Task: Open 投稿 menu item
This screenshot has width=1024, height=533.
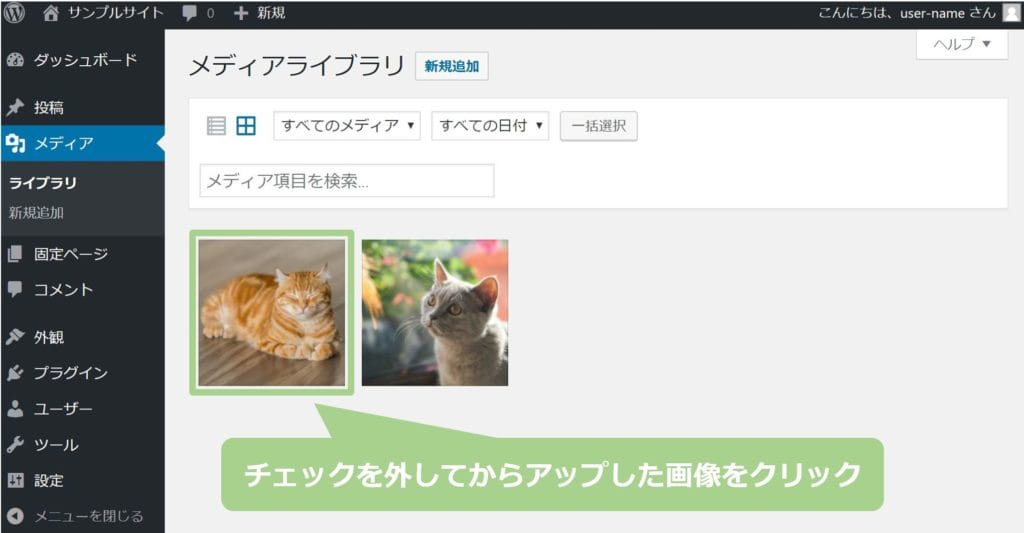Action: [82, 107]
